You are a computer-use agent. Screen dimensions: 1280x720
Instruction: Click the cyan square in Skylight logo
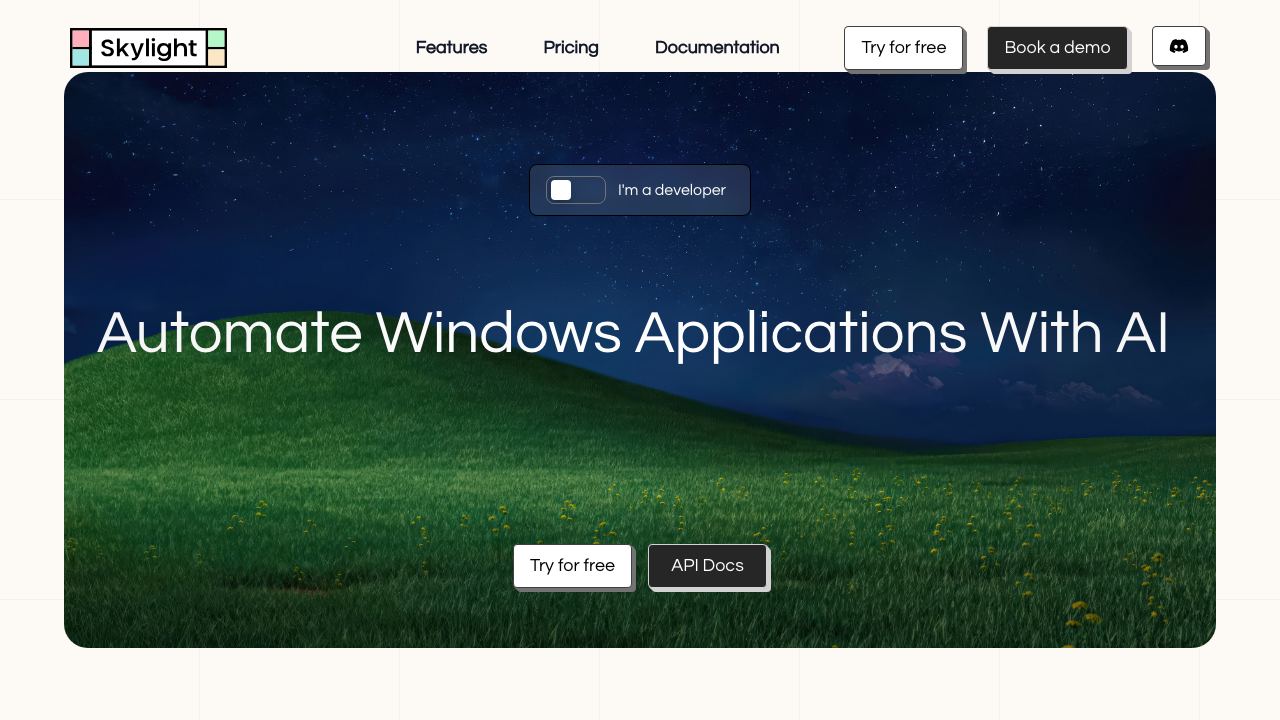tap(80, 57)
